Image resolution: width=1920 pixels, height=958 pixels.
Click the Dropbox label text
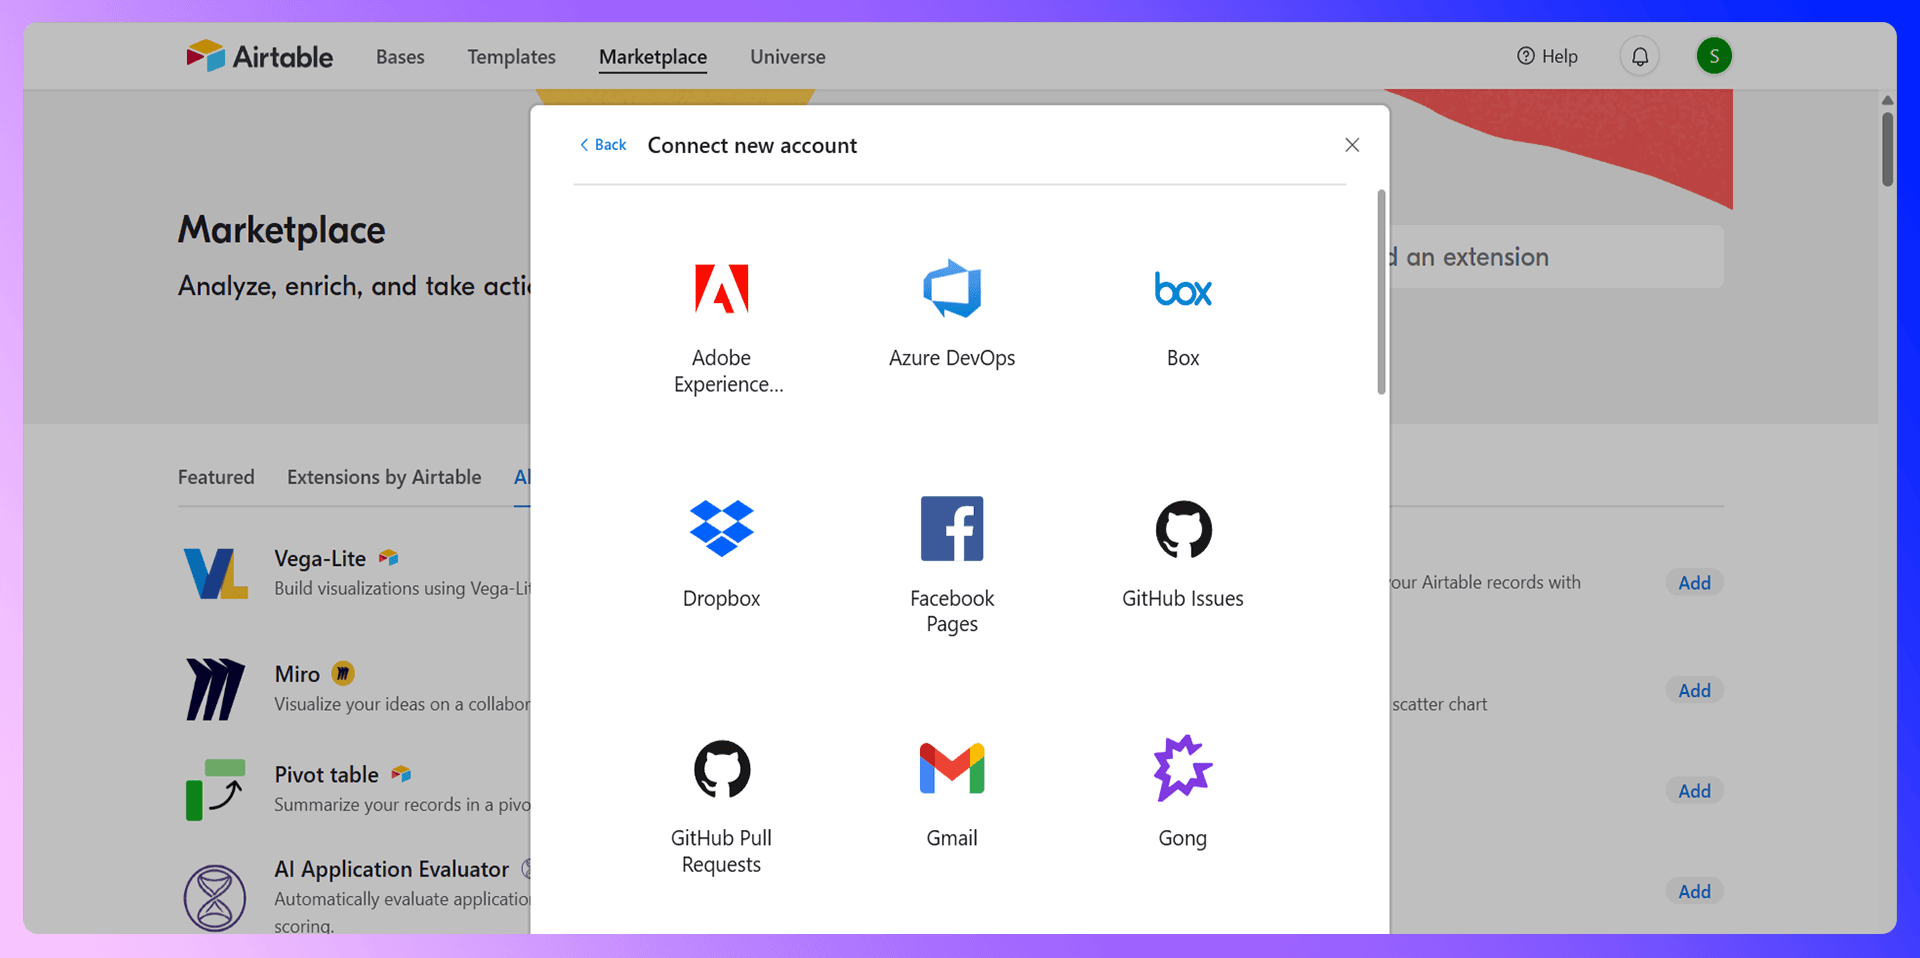tap(721, 598)
